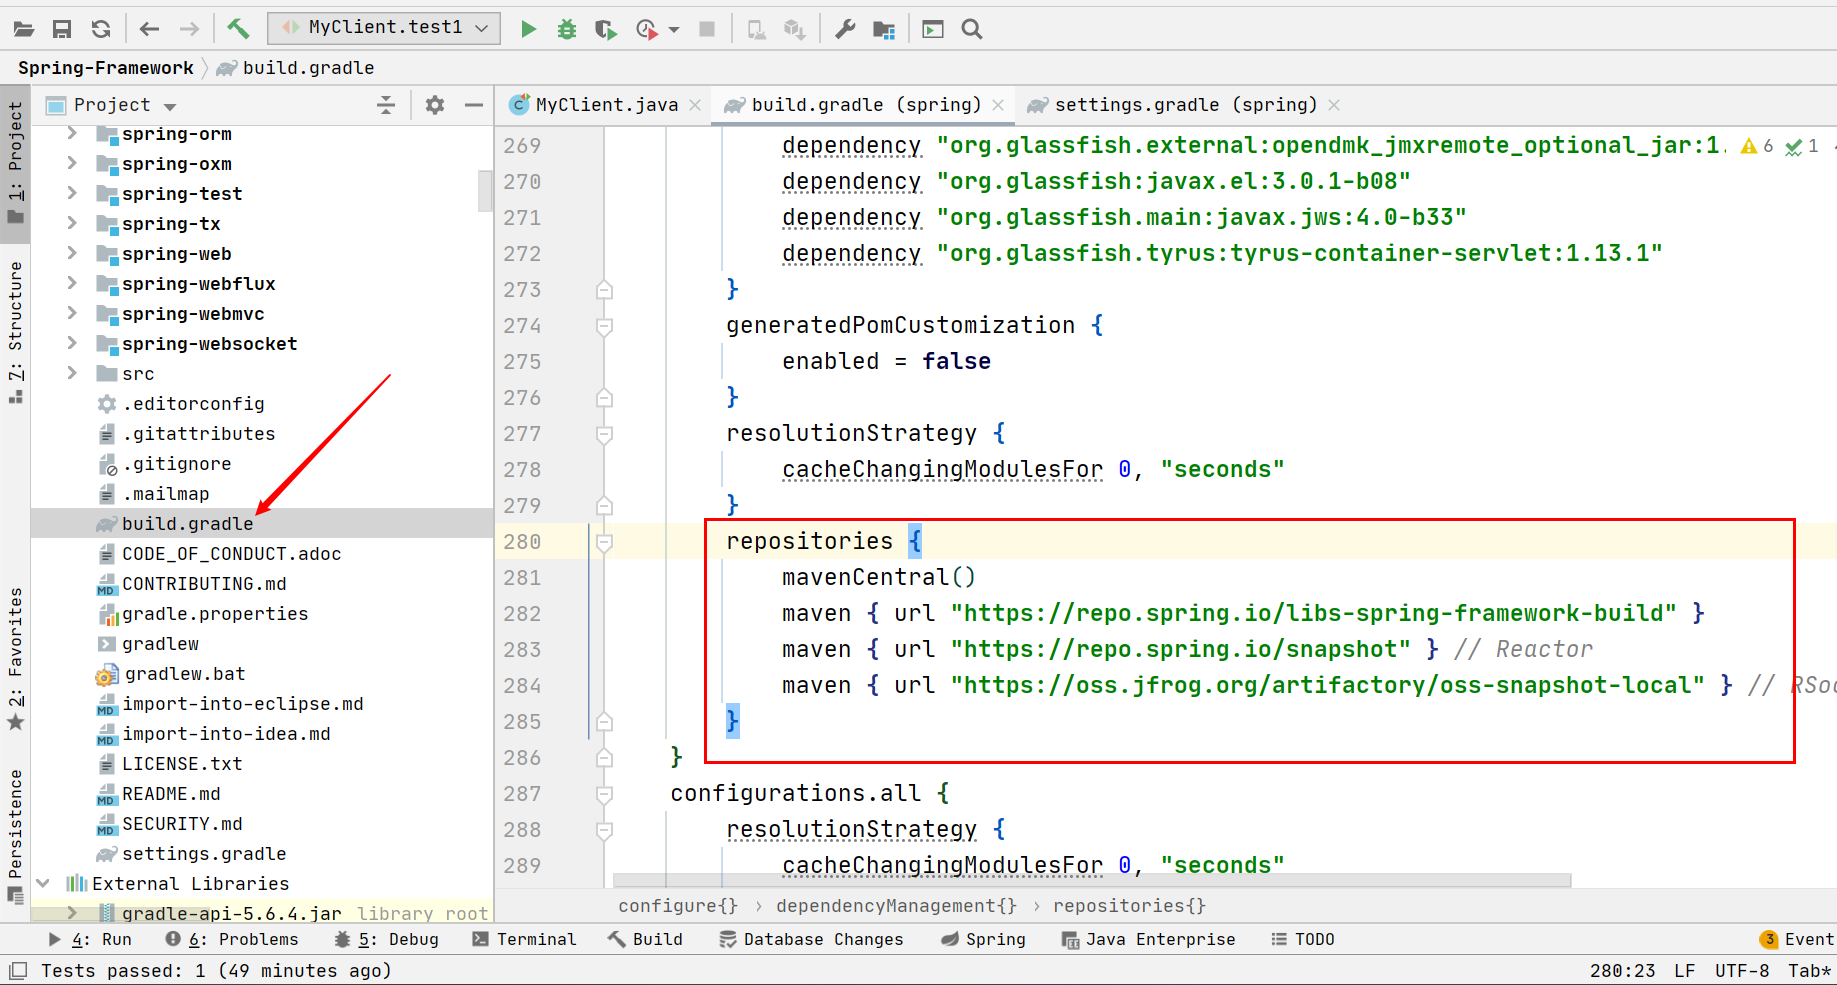
Task: Toggle fold marker at line 287
Action: pyautogui.click(x=604, y=794)
